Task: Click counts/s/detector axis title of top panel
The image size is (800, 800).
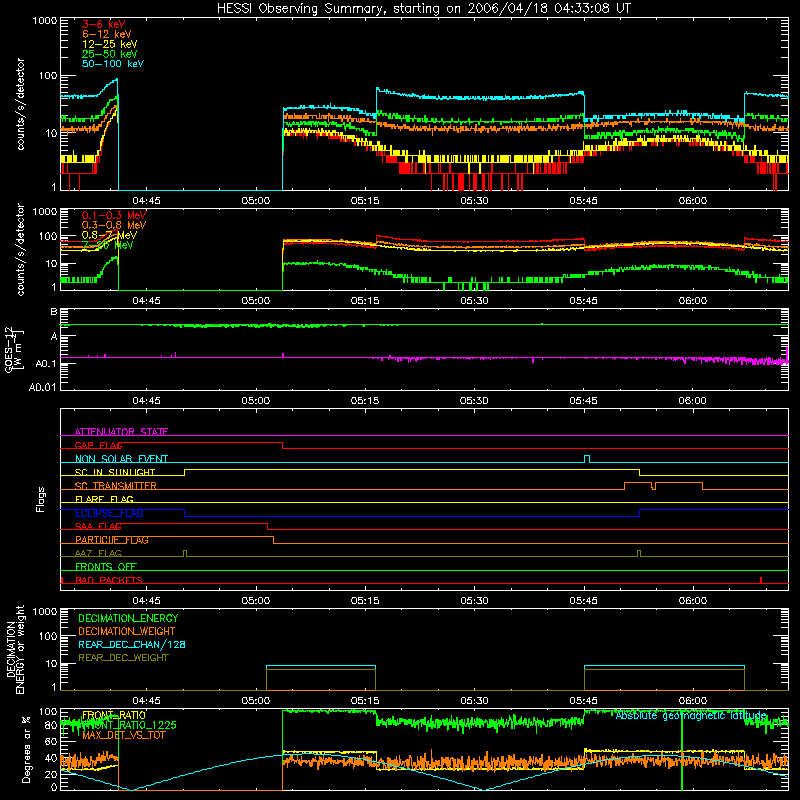Action: (x=20, y=104)
